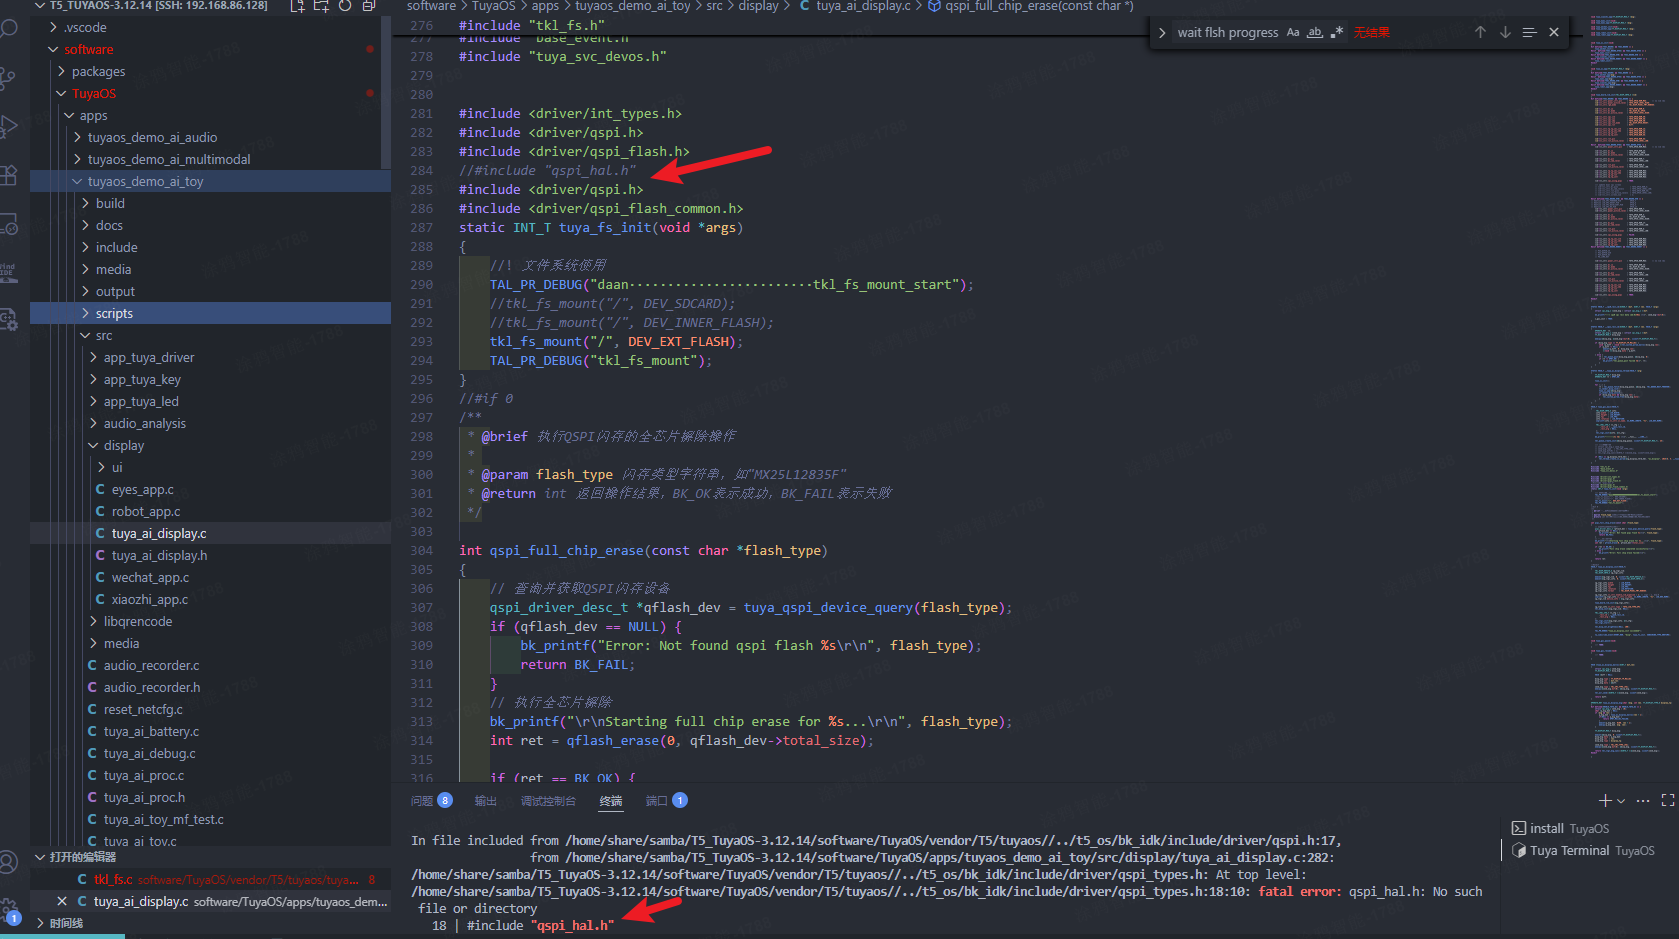
Task: Click the find input text field
Action: pyautogui.click(x=1227, y=32)
